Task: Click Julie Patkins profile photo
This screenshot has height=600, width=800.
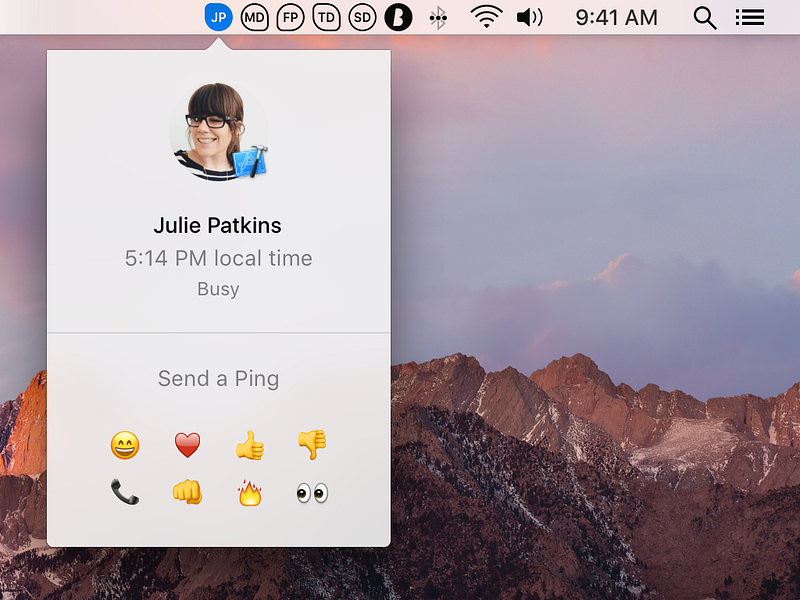Action: (218, 131)
